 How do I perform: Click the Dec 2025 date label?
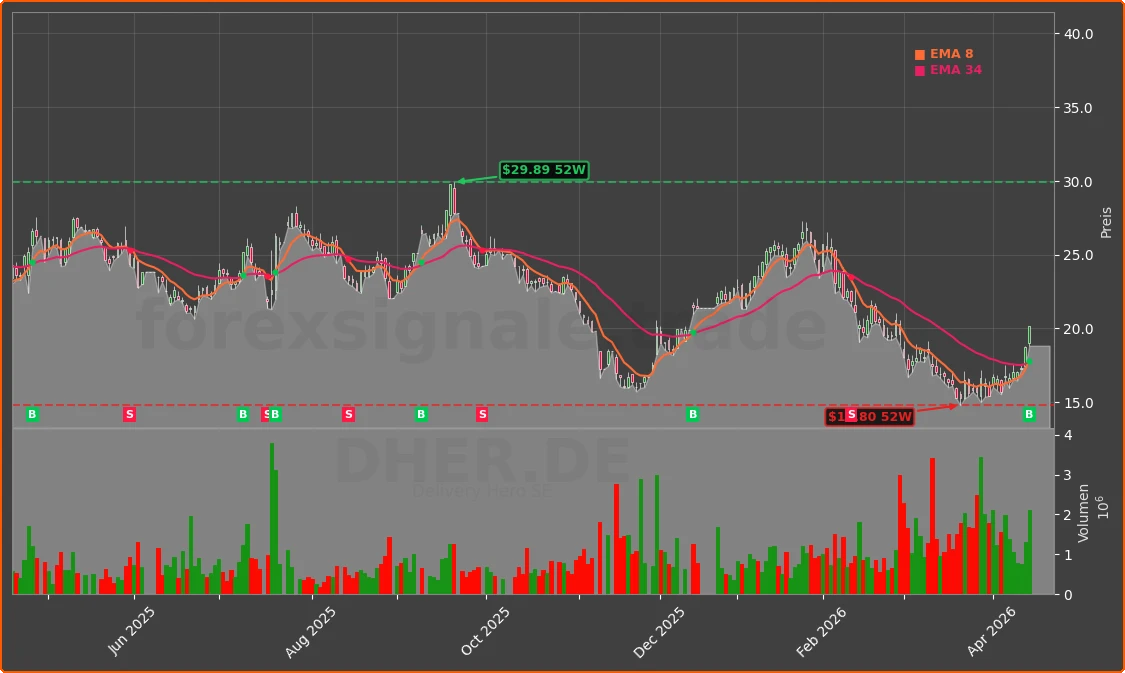point(659,632)
